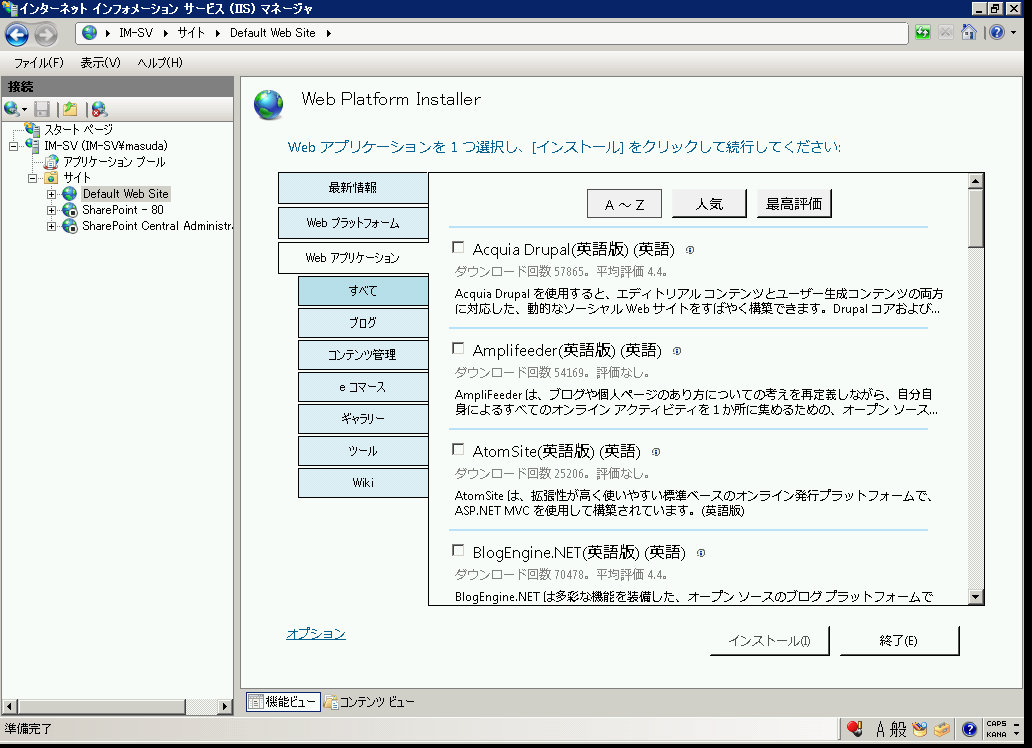Viewport: 1032px width, 748px height.
Task: Click the info icon next to Acquia Drupal
Action: [x=690, y=250]
